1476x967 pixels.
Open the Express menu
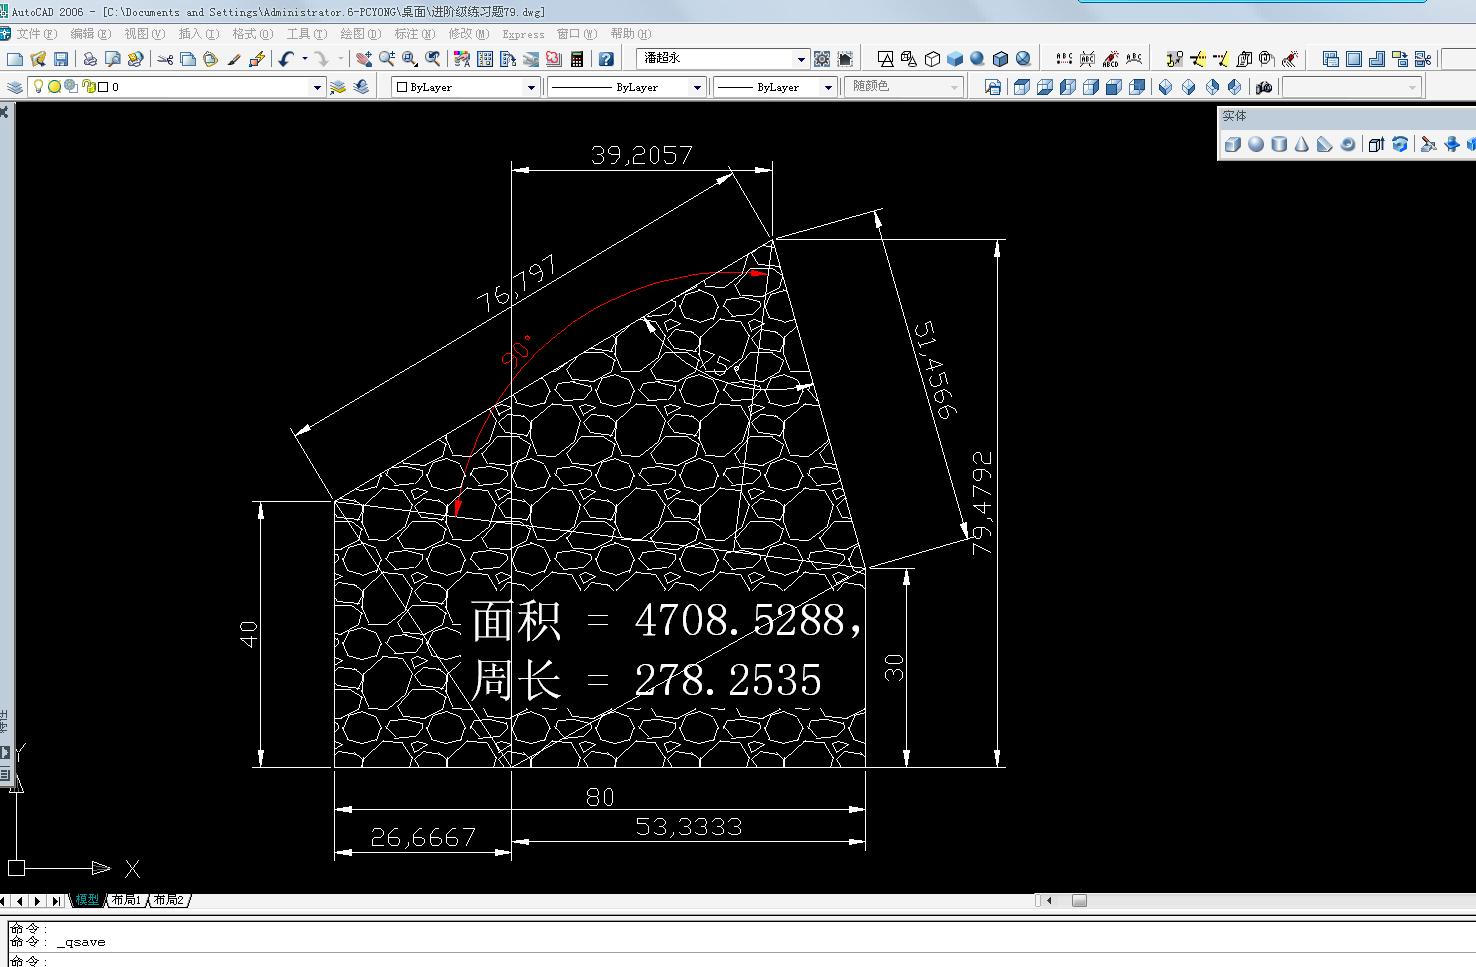pos(523,34)
